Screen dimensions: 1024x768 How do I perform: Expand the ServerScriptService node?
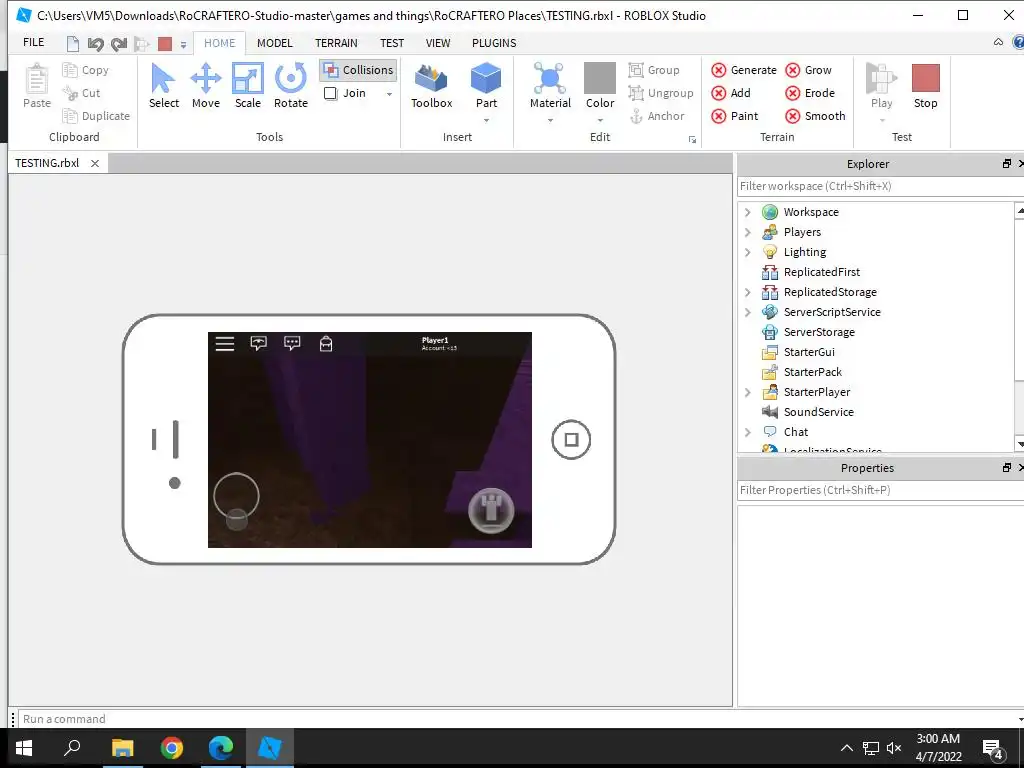coord(748,312)
